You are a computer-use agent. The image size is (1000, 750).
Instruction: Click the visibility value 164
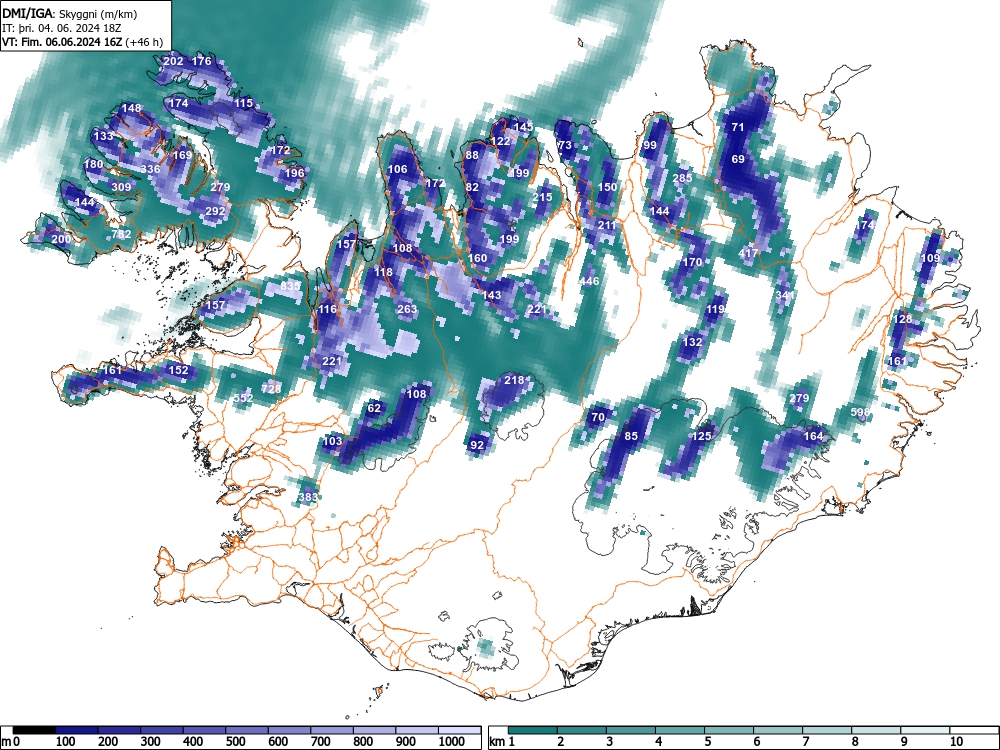[813, 436]
